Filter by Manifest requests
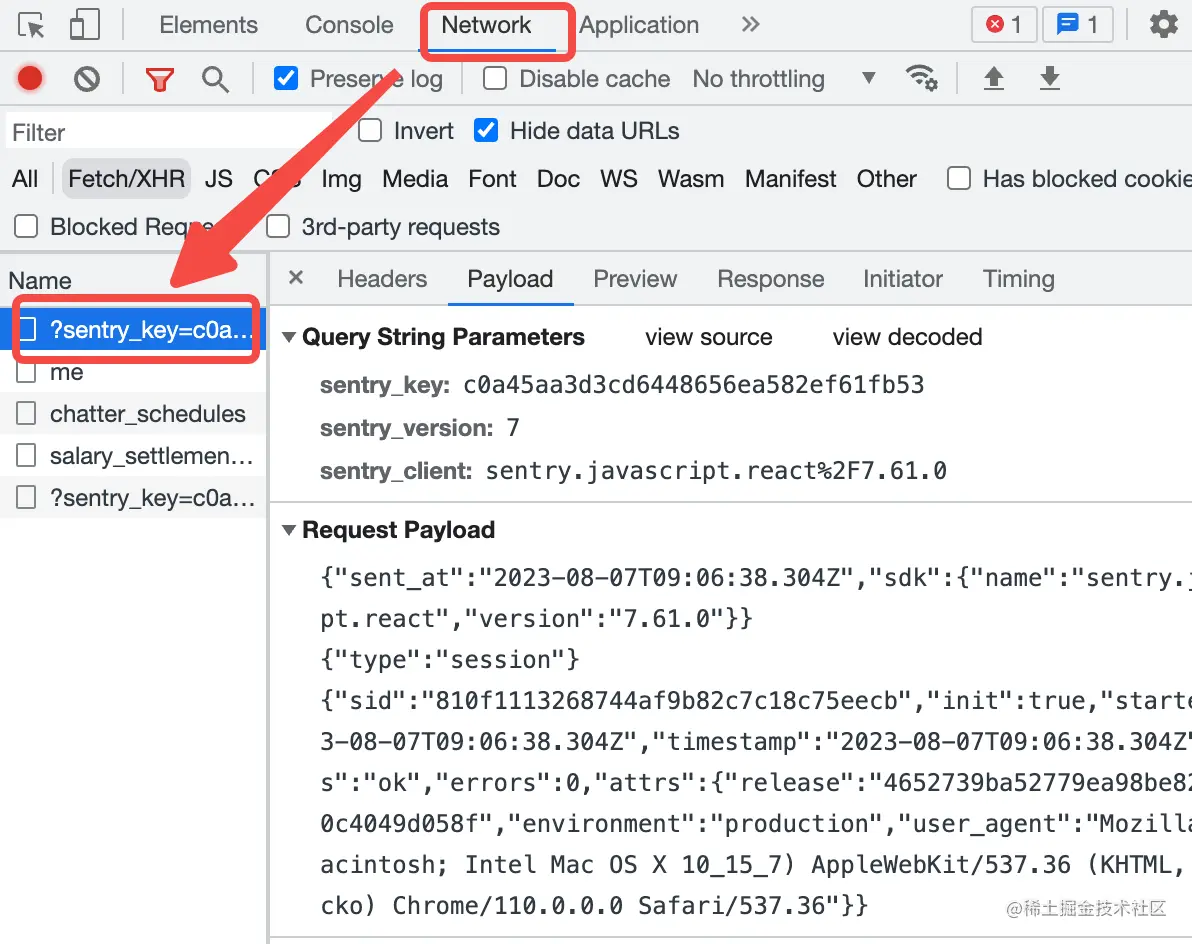This screenshot has width=1192, height=944. pyautogui.click(x=790, y=179)
